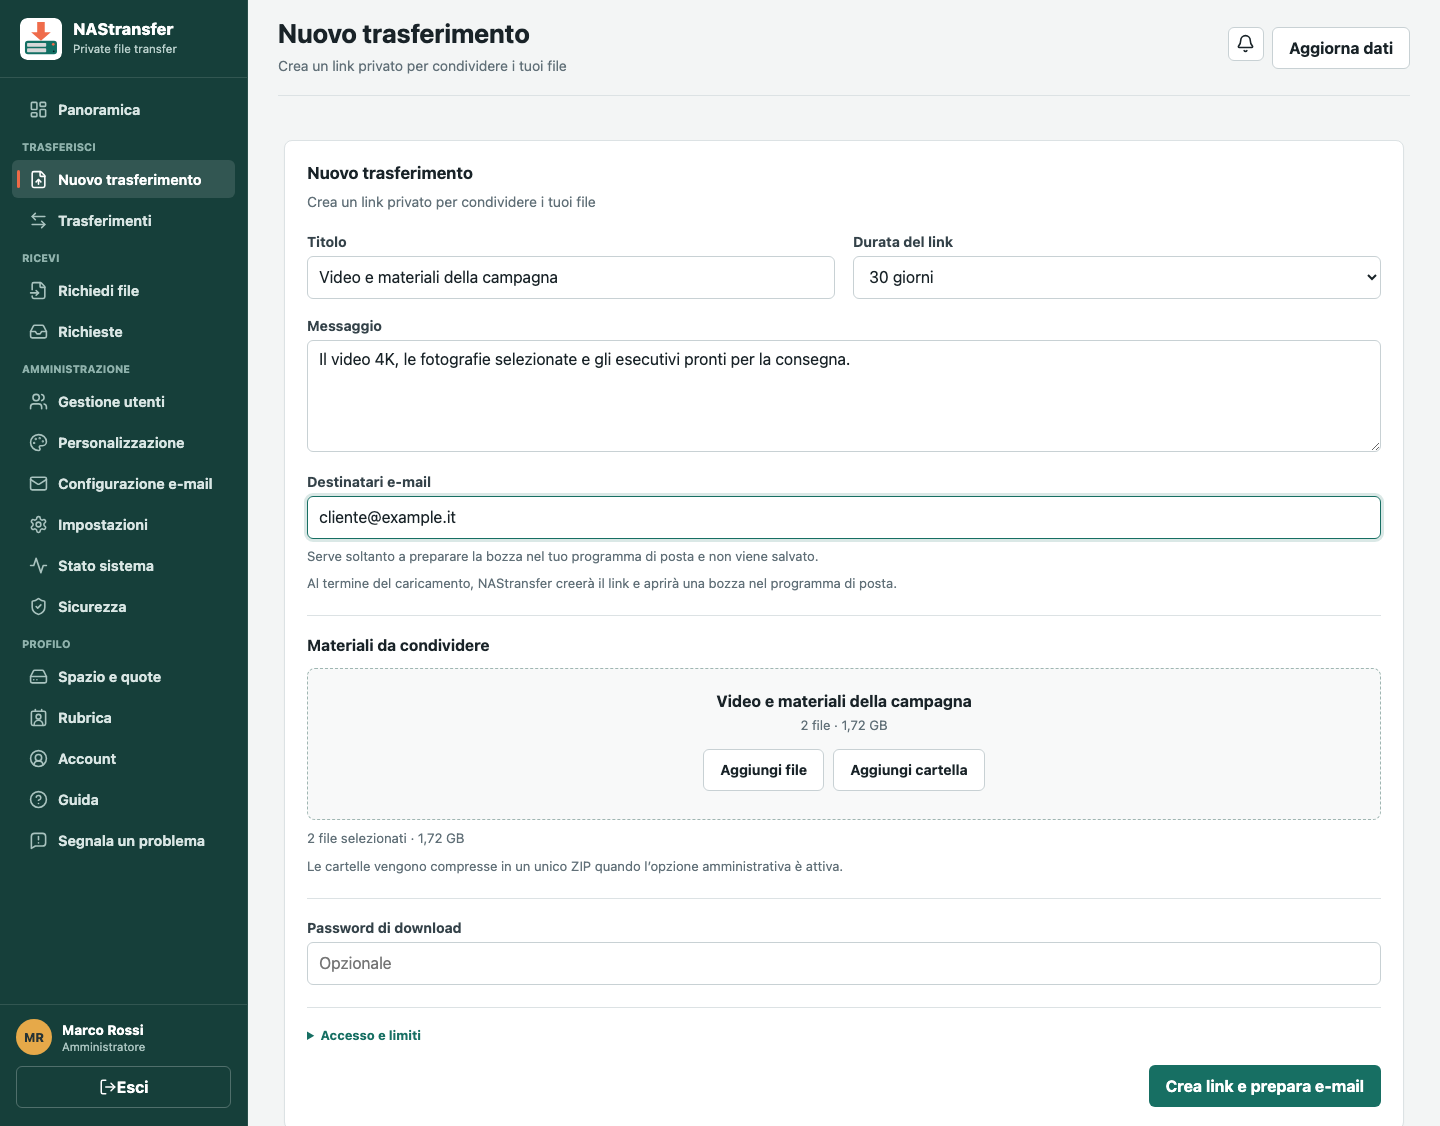Click the NAStransfer logo icon
Viewport: 1440px width, 1126px height.
coord(41,39)
